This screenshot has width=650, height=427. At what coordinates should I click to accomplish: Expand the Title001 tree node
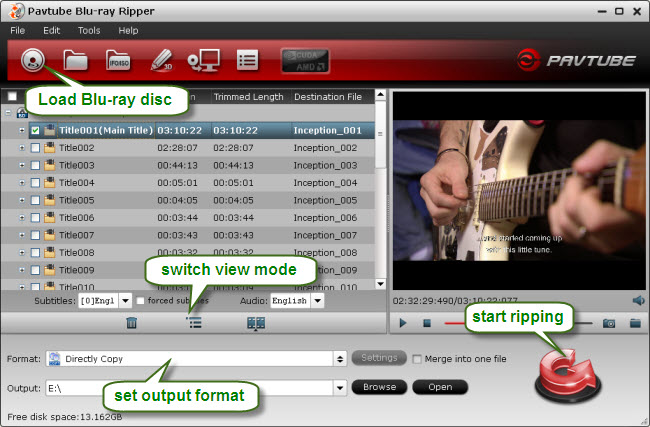(x=22, y=130)
